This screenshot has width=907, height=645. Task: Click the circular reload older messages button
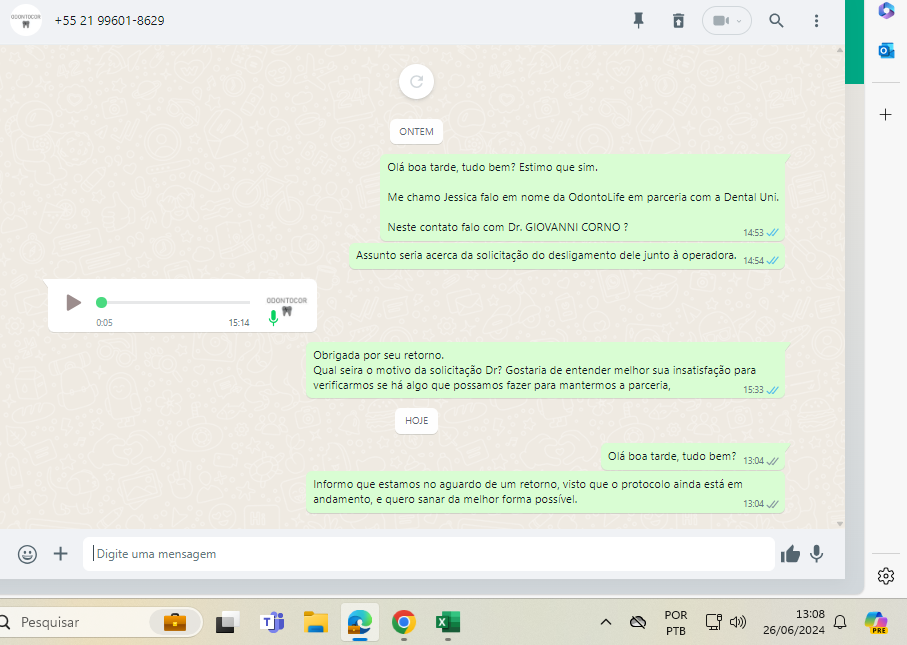[x=416, y=82]
